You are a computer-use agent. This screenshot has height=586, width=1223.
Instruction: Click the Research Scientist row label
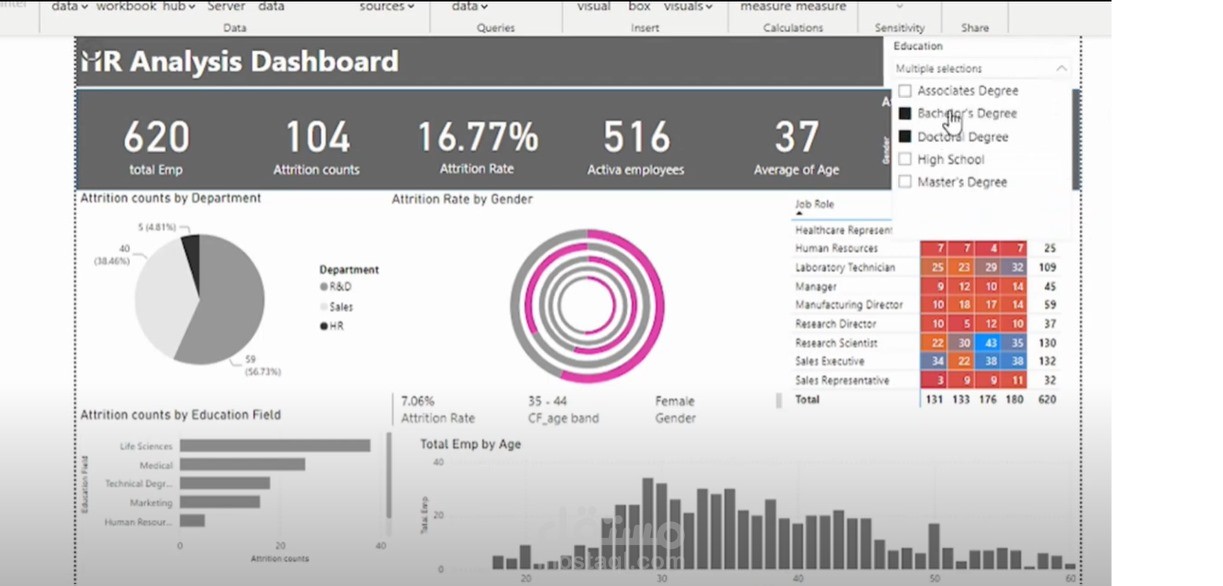837,343
